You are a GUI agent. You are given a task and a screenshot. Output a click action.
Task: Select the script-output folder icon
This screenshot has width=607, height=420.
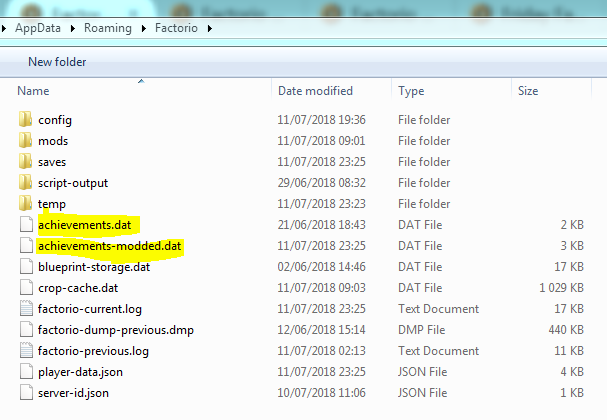pos(25,183)
